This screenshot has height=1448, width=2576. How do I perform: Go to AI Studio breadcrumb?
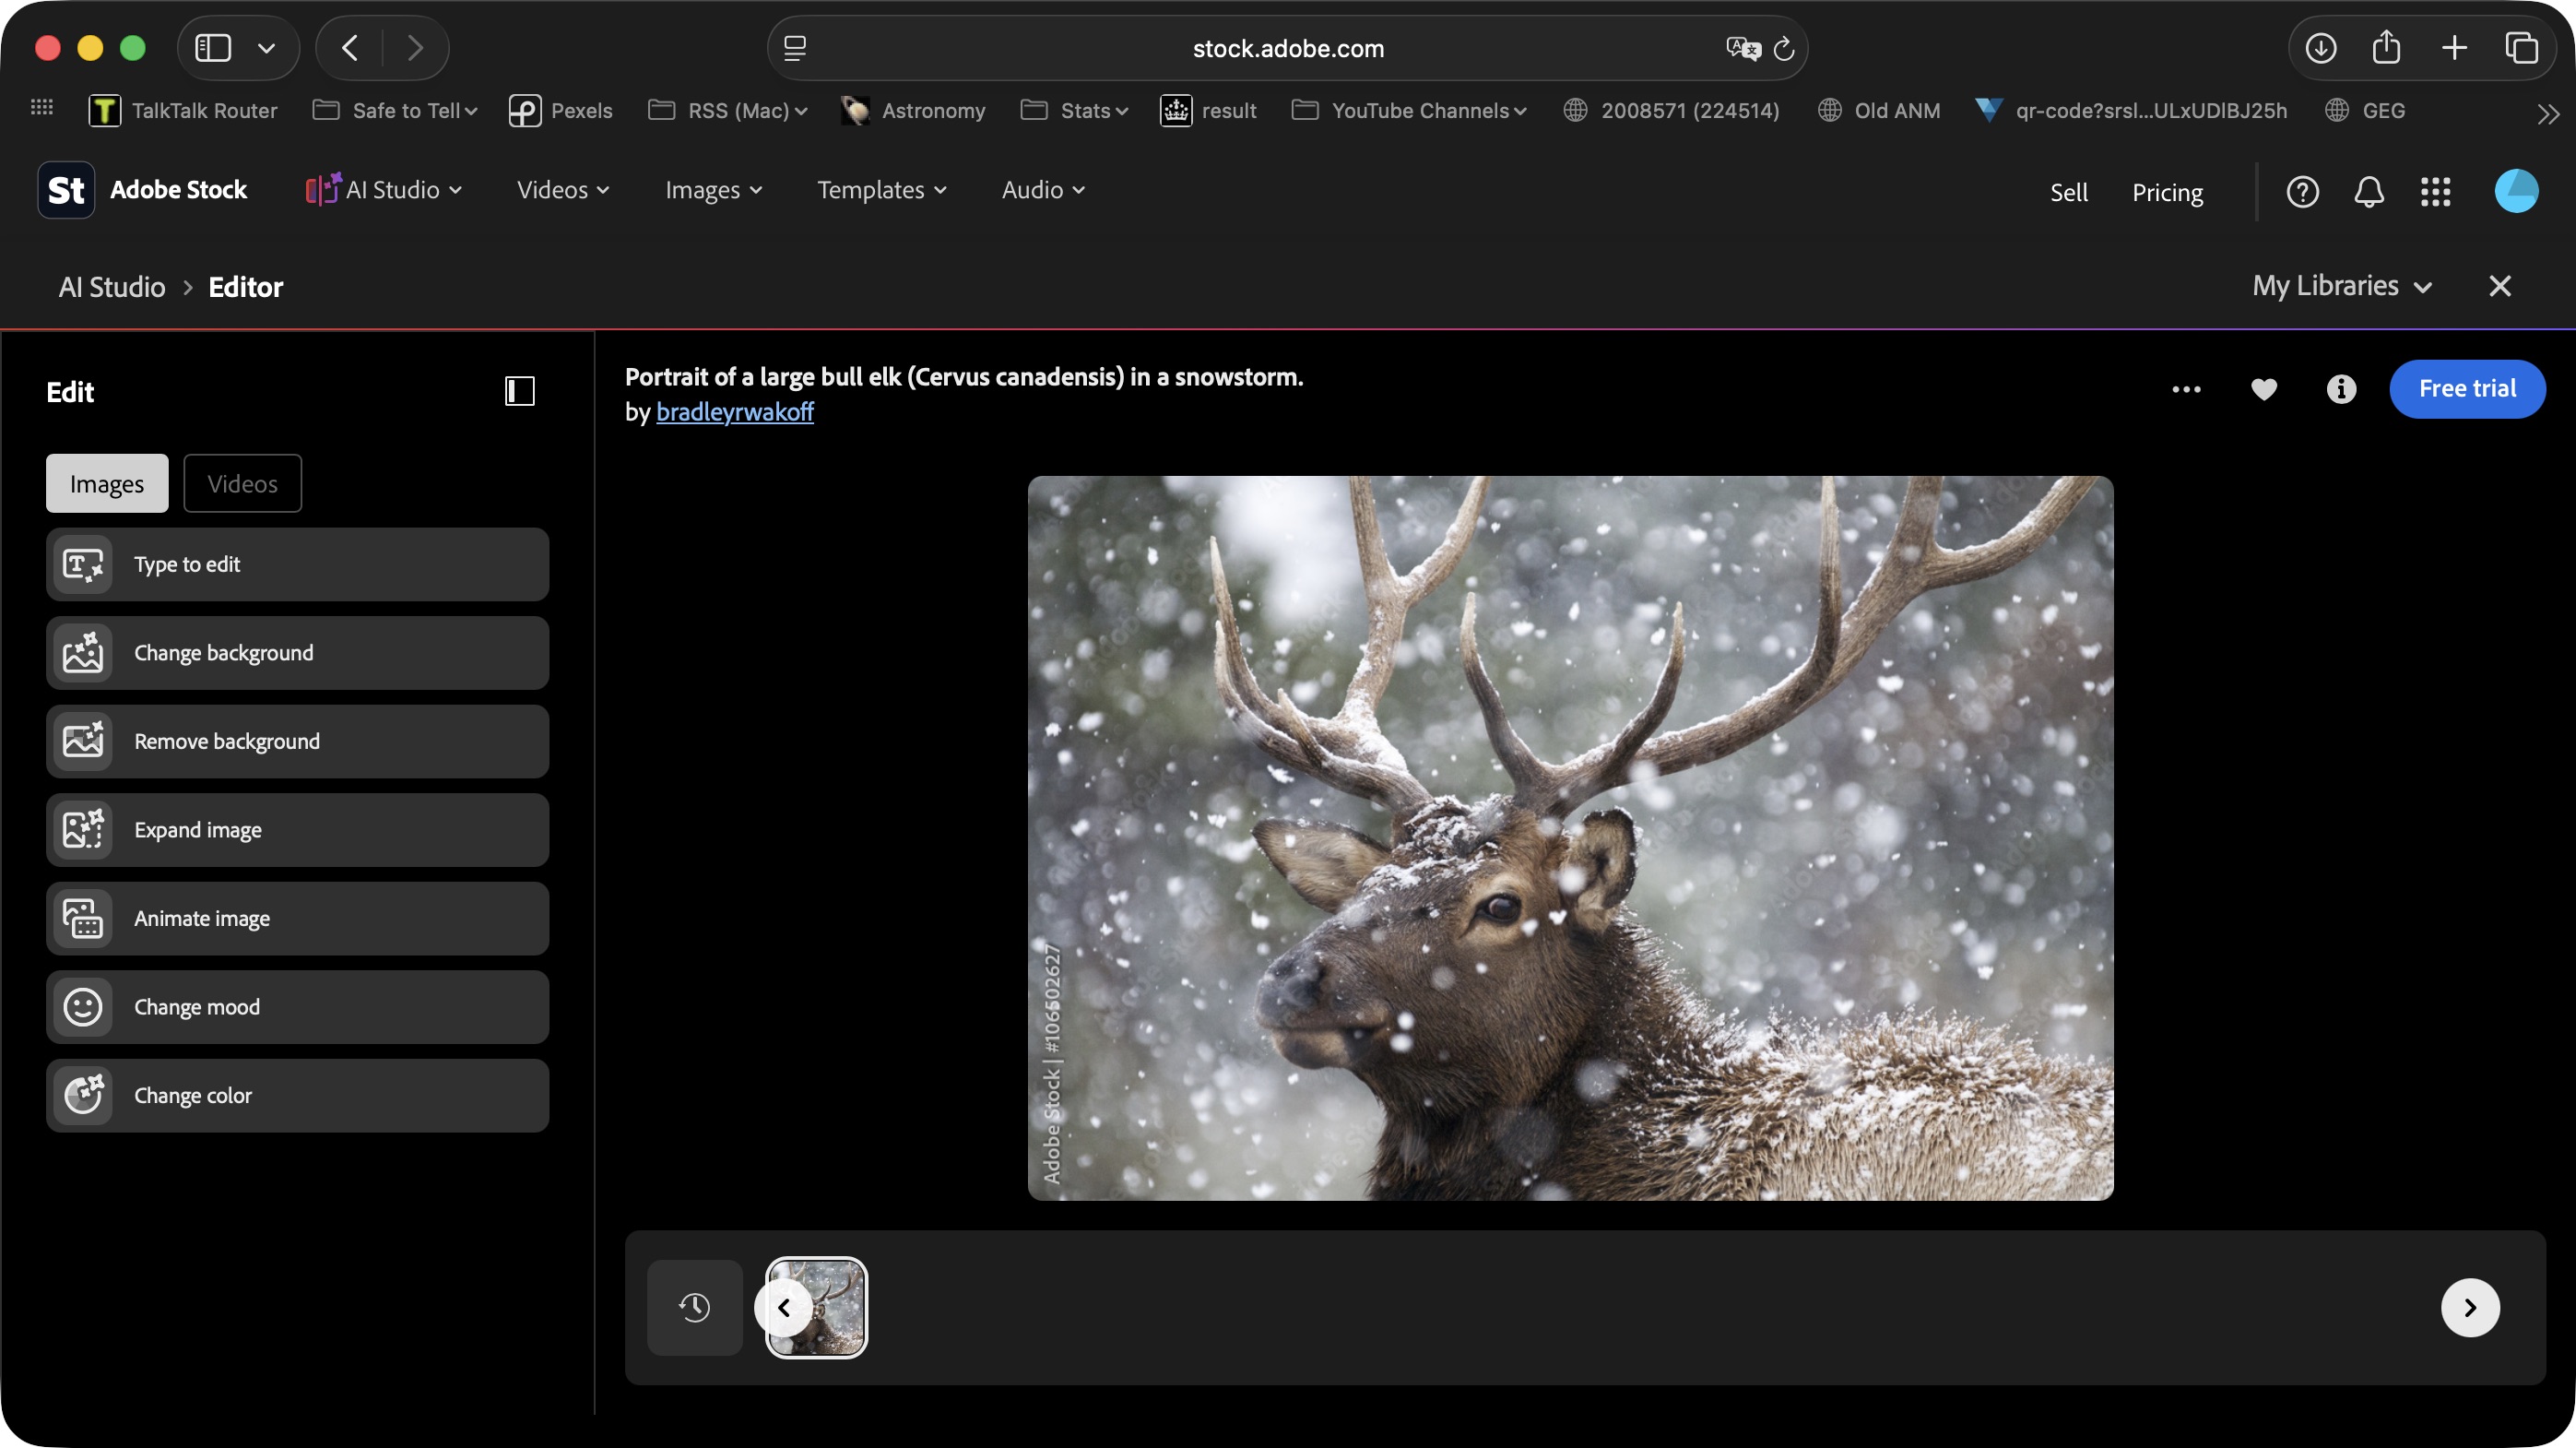point(111,288)
